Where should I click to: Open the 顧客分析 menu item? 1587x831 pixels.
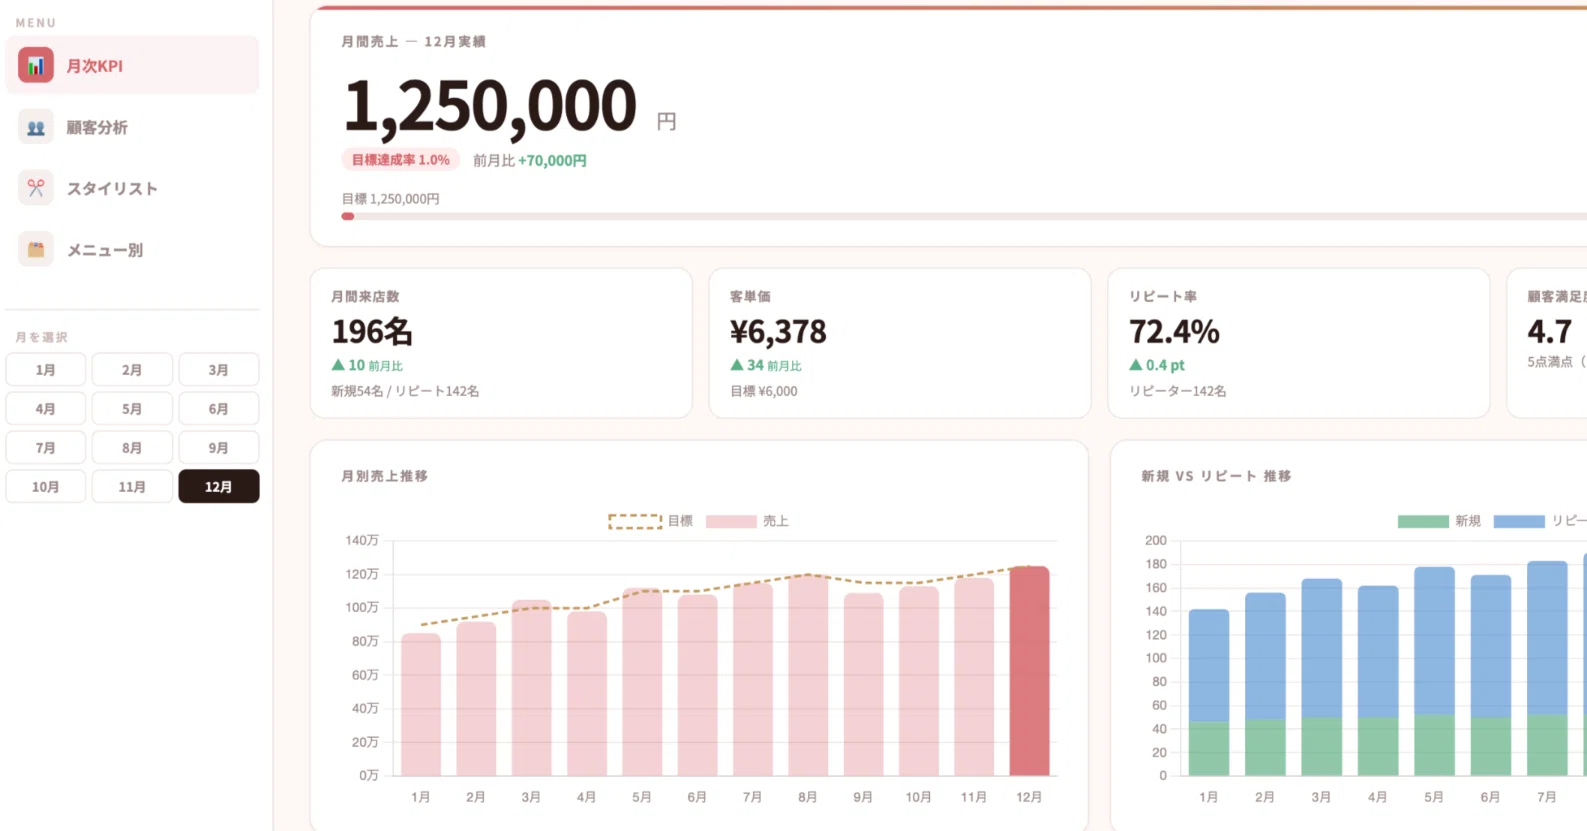[132, 128]
